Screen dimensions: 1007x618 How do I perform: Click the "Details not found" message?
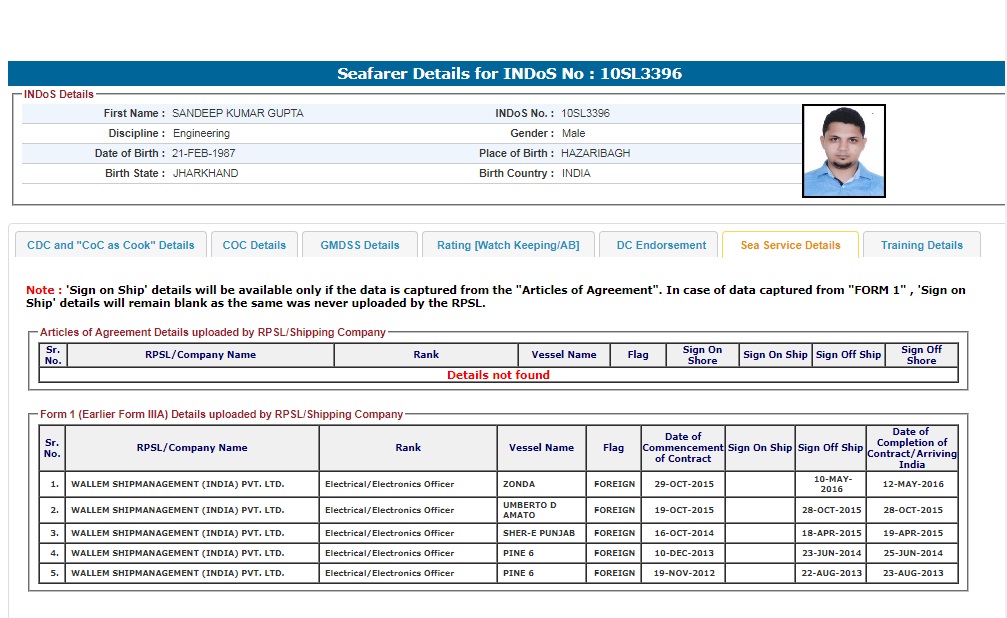(x=498, y=375)
